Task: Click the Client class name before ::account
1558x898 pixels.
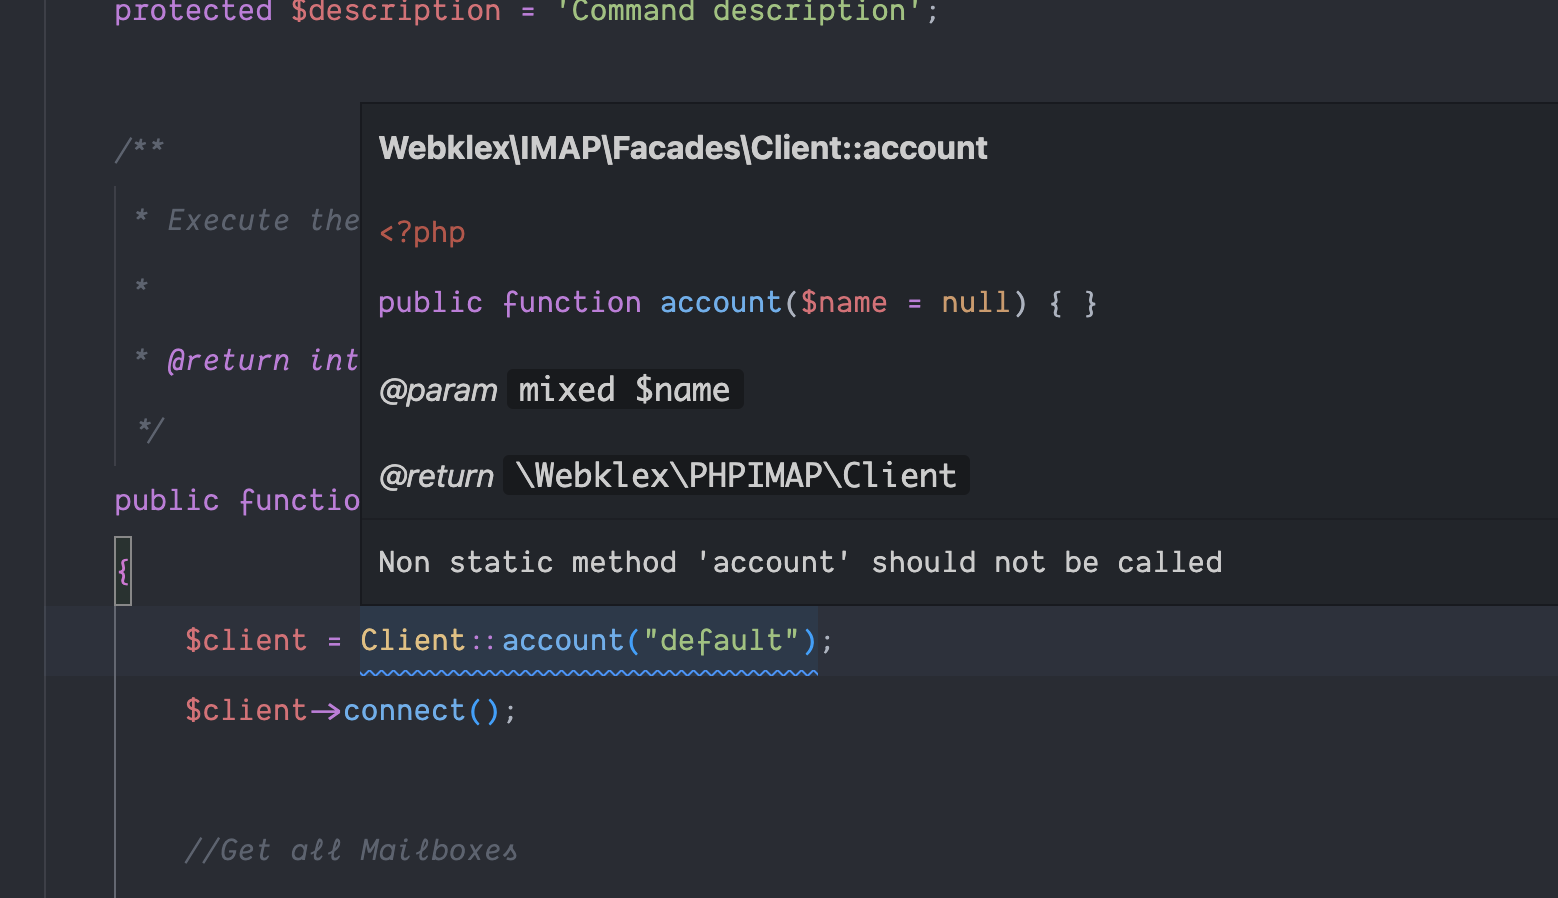Action: (413, 640)
